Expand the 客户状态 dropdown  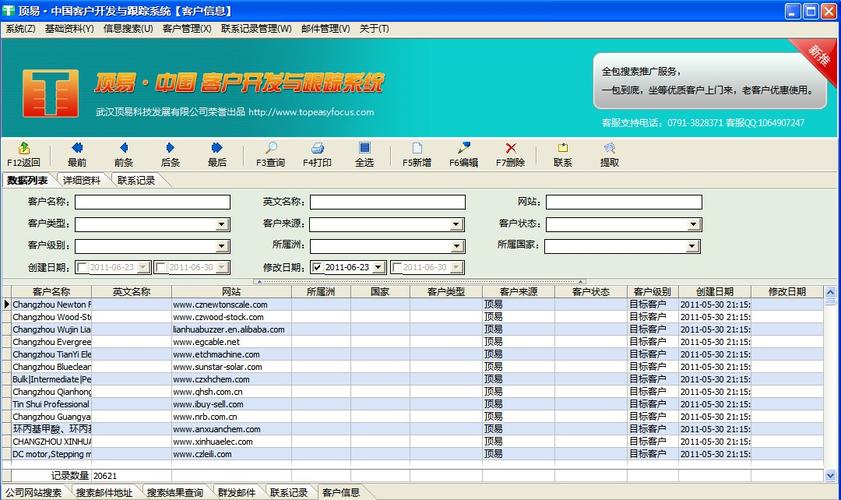pyautogui.click(x=693, y=224)
